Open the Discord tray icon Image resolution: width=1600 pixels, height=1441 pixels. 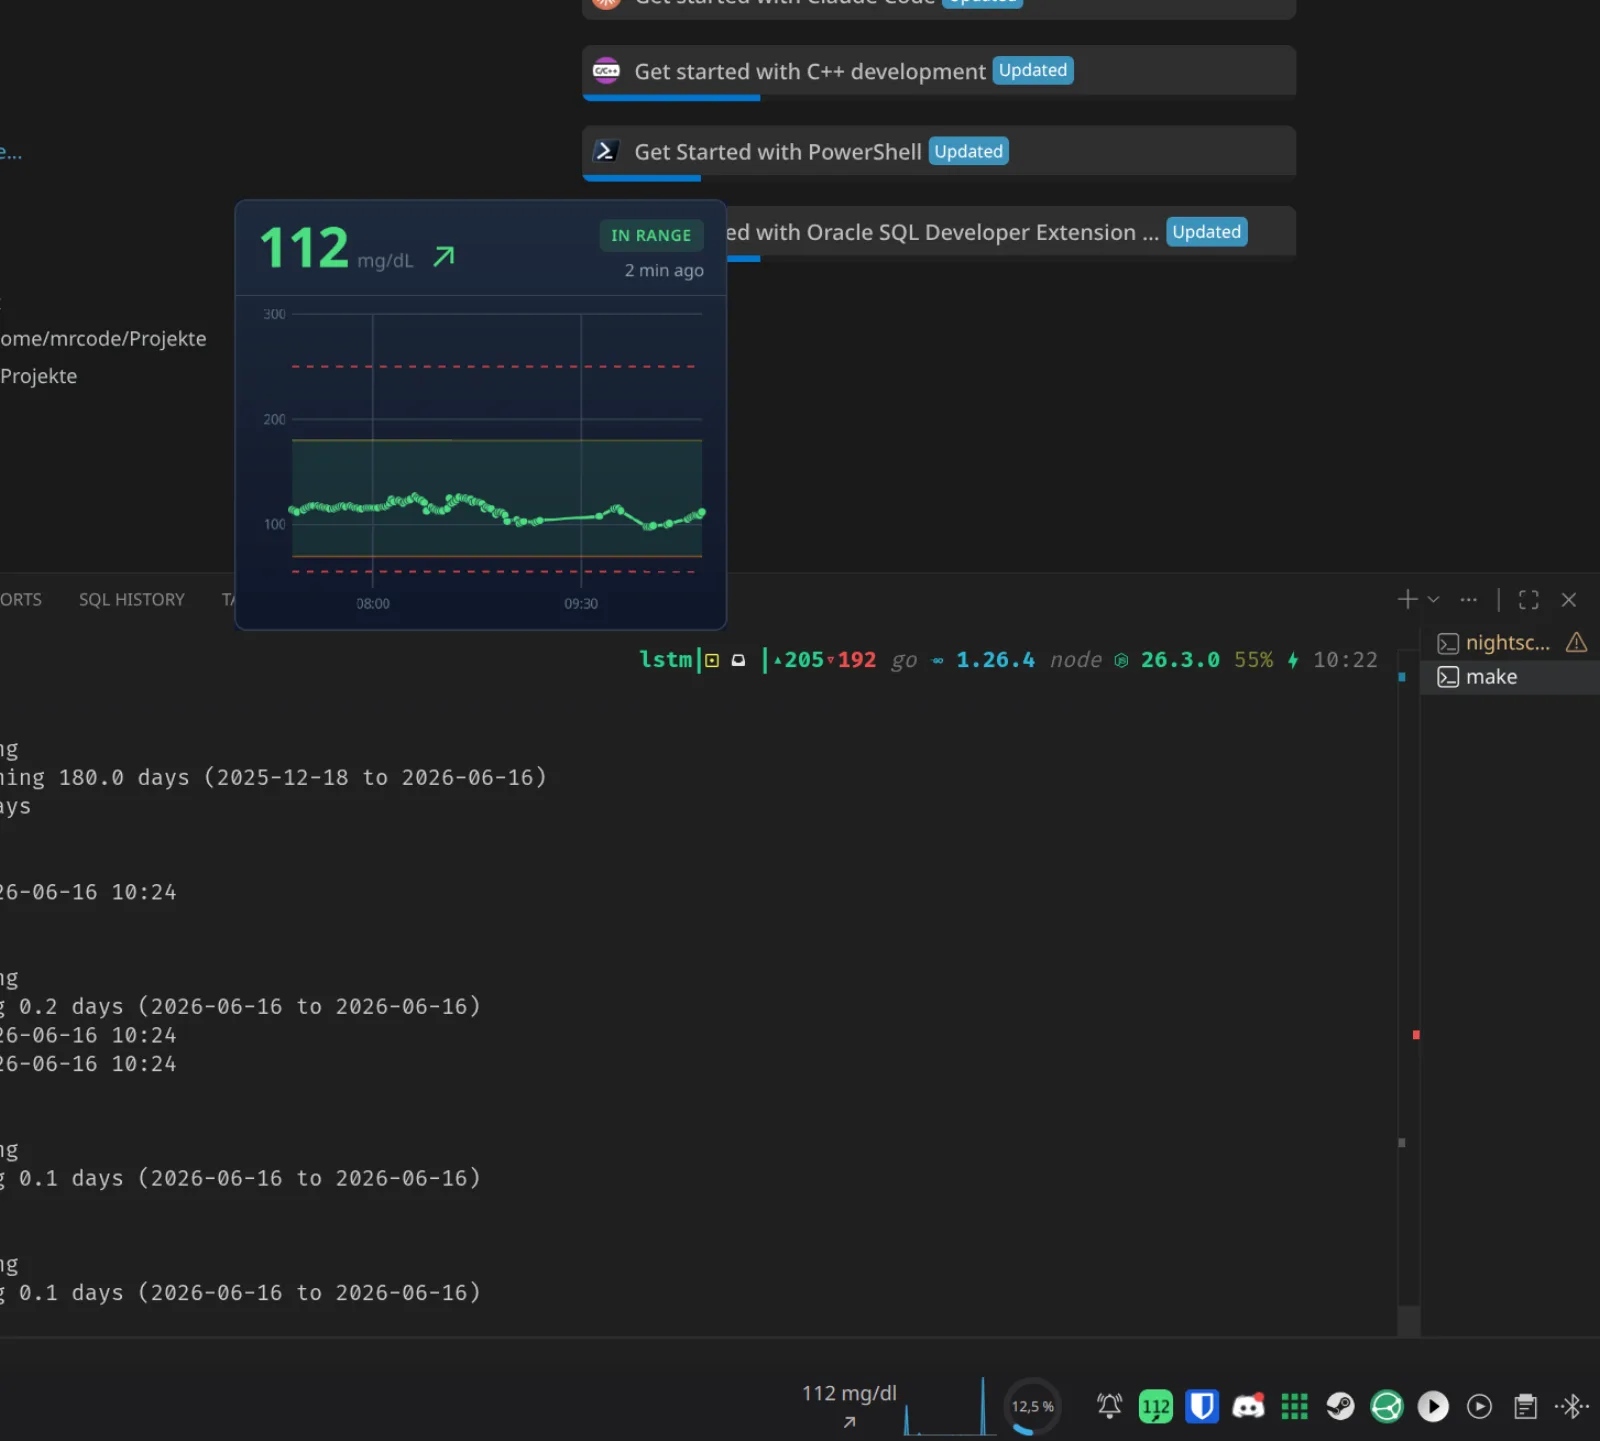pyautogui.click(x=1248, y=1407)
